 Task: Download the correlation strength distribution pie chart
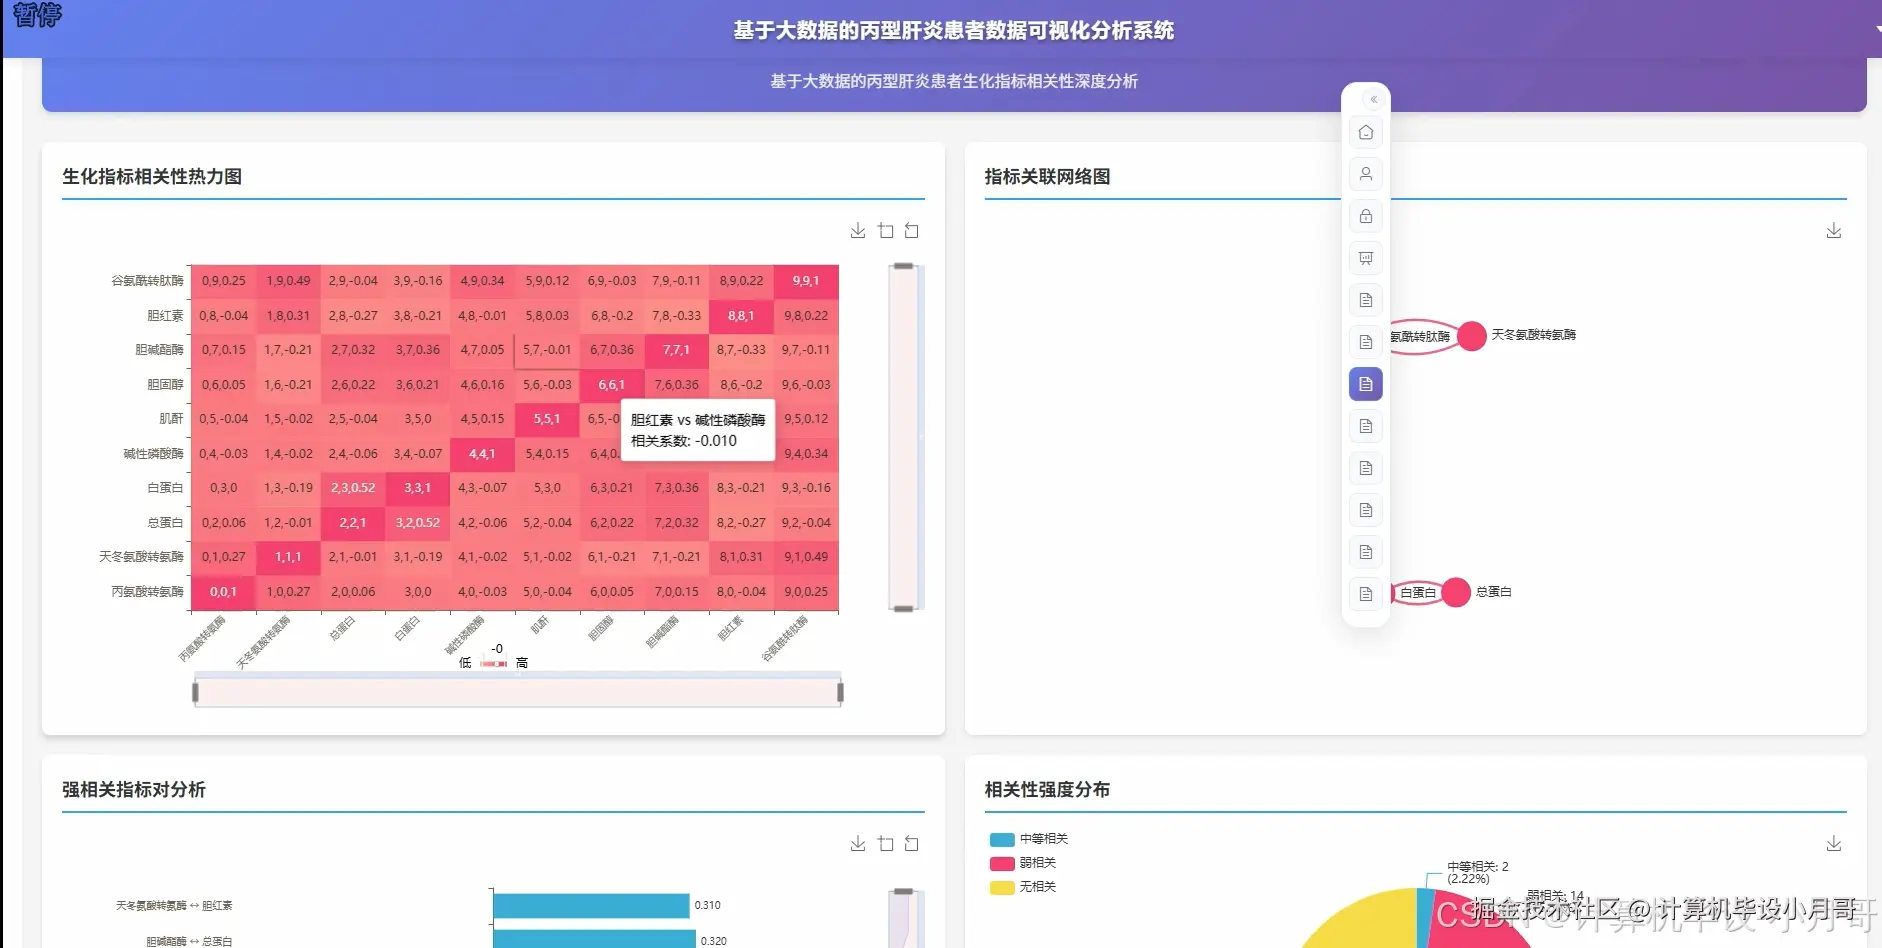(x=1834, y=844)
